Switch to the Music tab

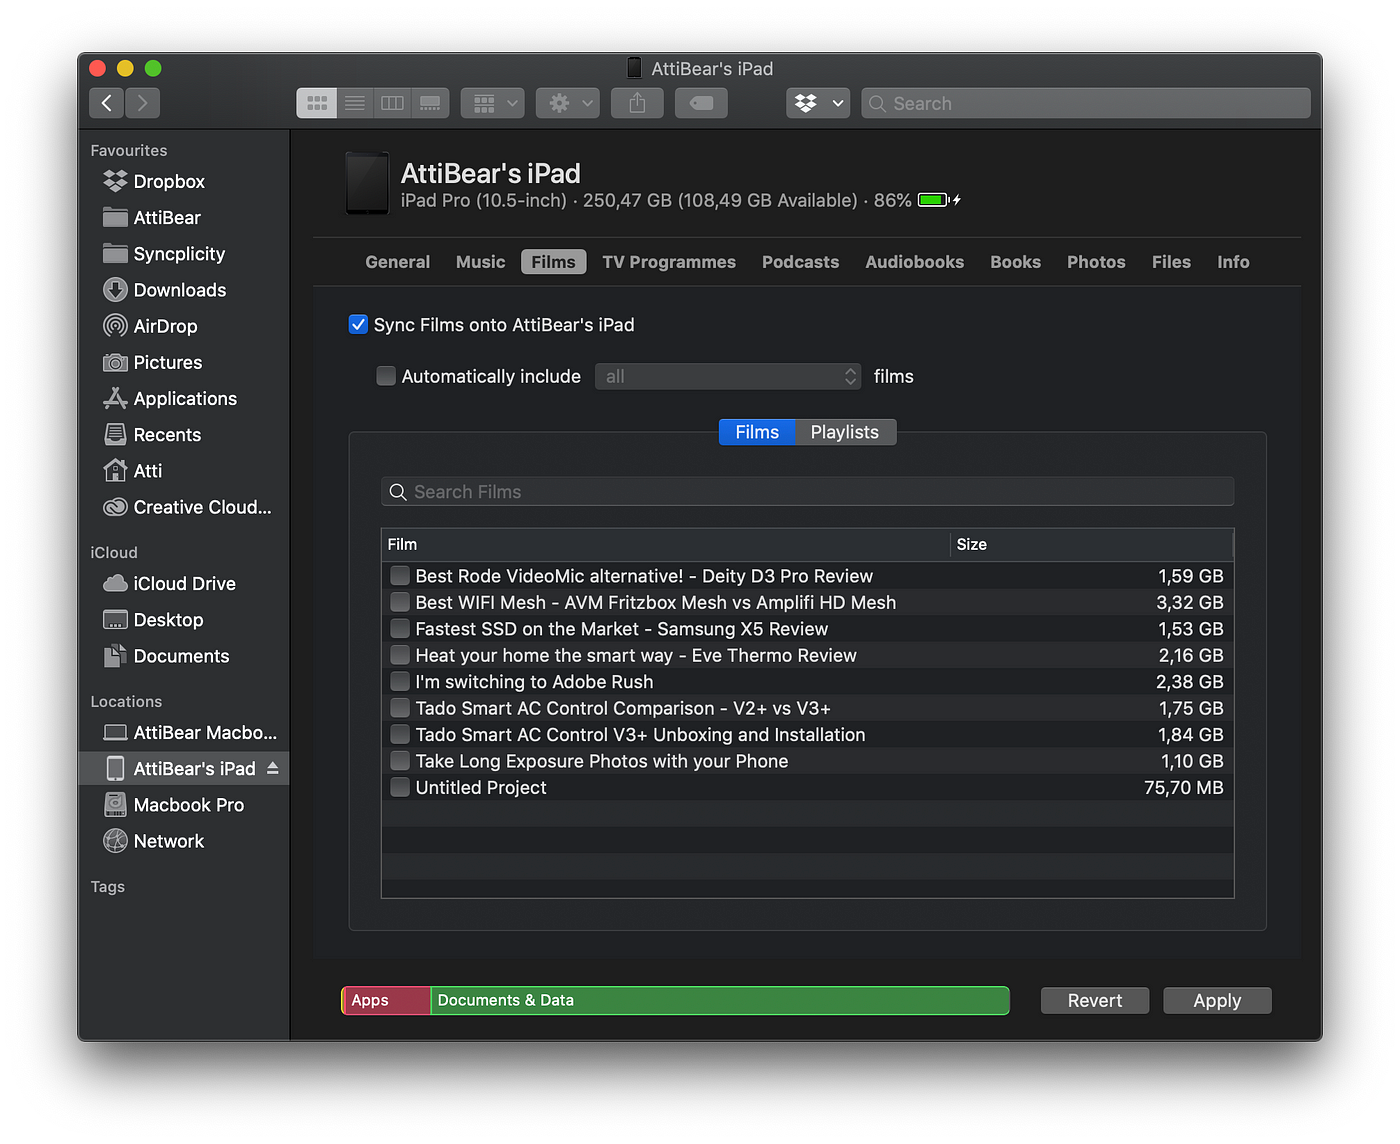pos(480,262)
